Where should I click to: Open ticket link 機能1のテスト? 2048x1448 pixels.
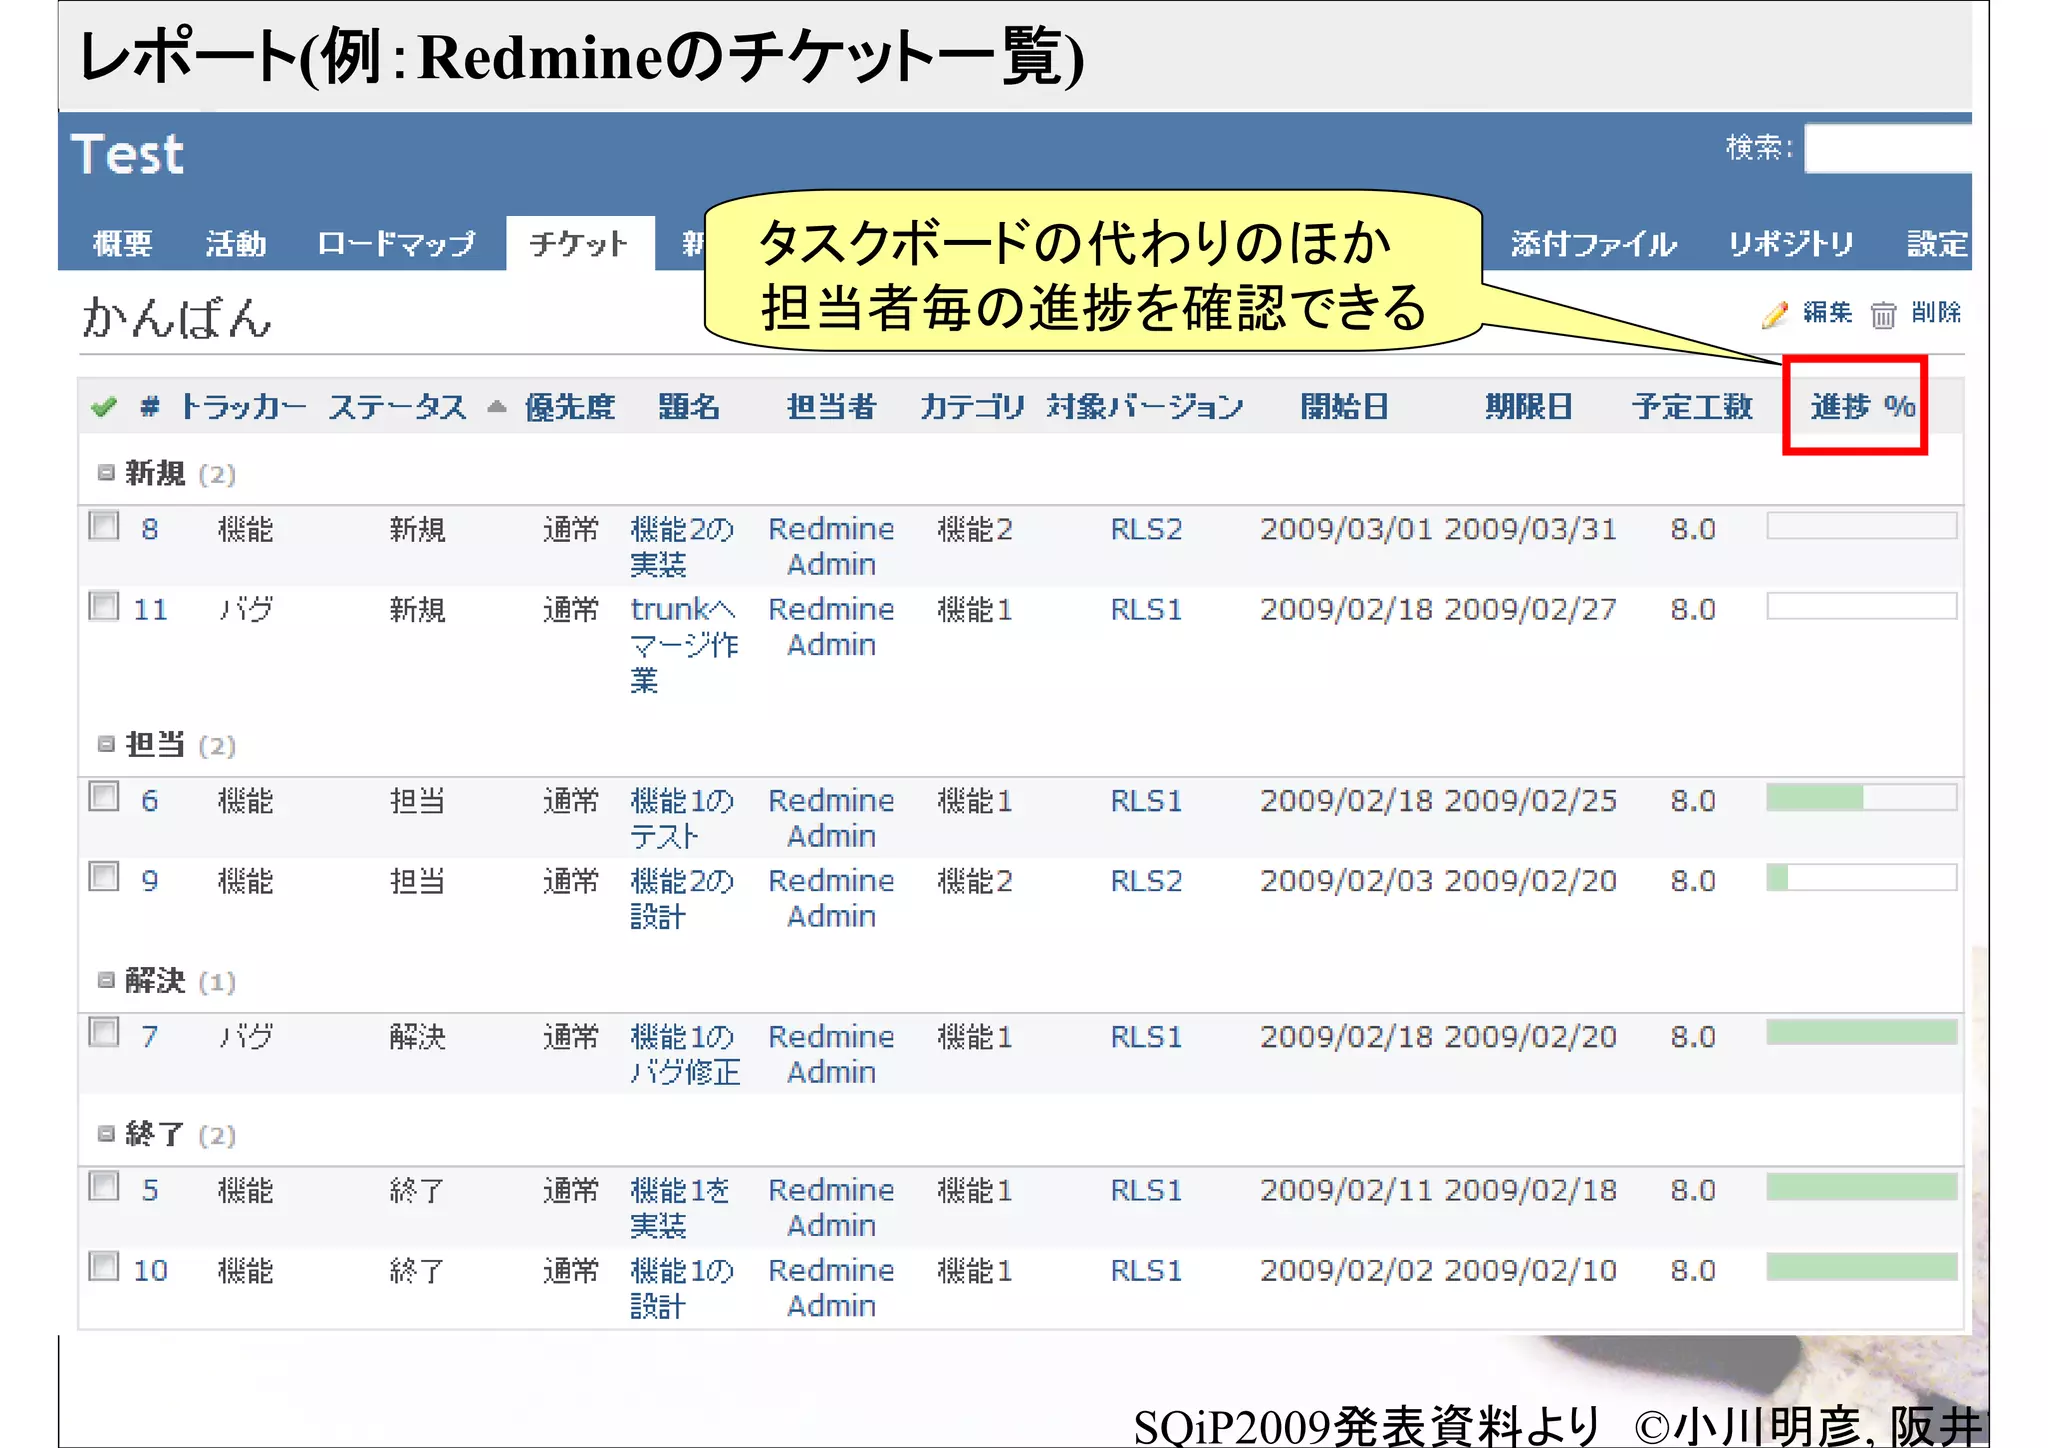(x=682, y=818)
